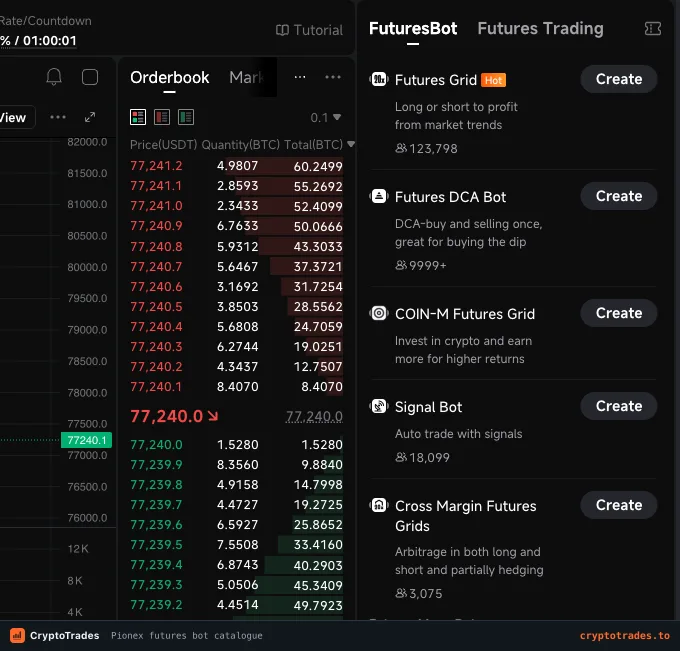Viewport: 680px width, 651px height.
Task: Show buy orders only orderbook view
Action: 186,117
